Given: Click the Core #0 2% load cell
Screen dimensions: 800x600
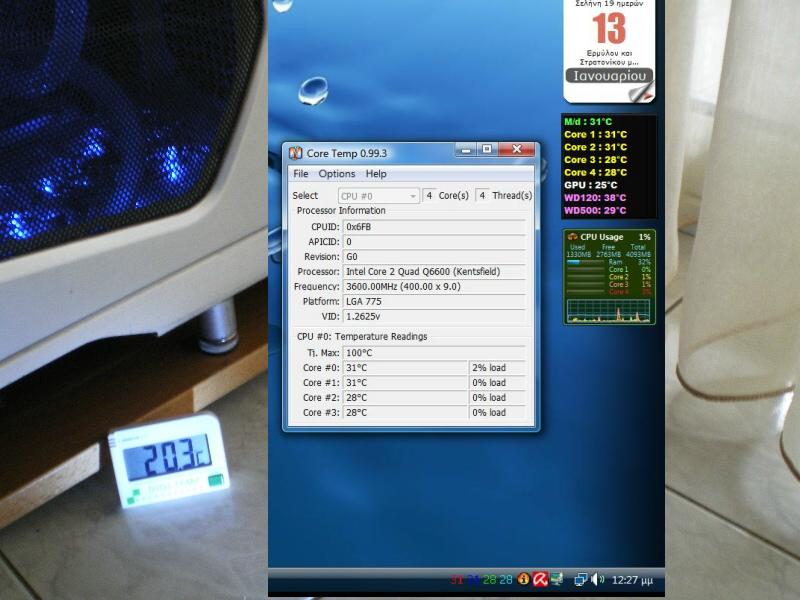Looking at the screenshot, I should [497, 368].
